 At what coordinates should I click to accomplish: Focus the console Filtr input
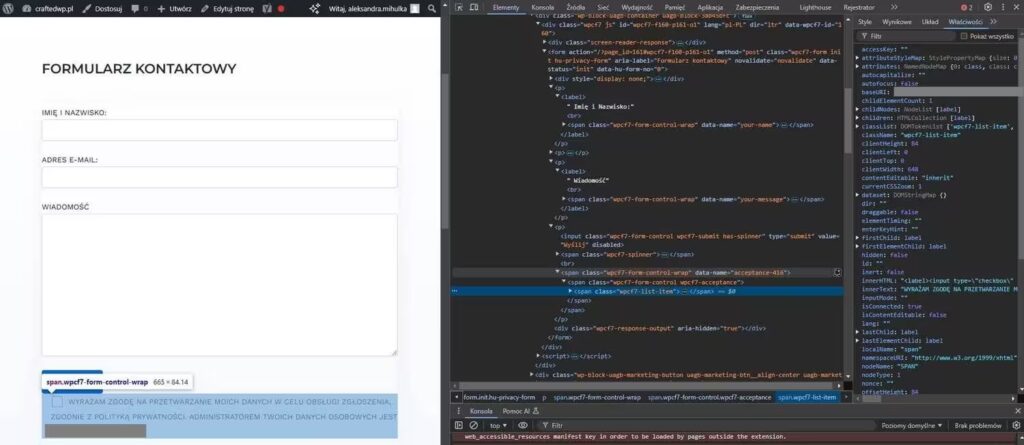(x=707, y=425)
